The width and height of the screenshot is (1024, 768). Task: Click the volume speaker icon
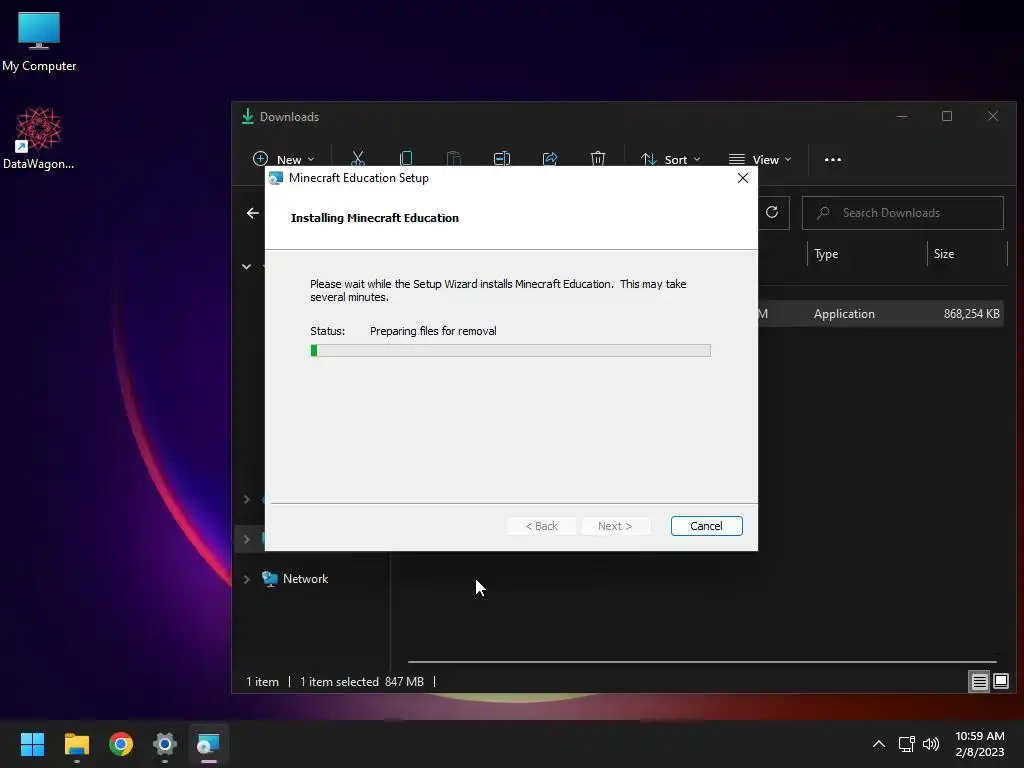tap(931, 744)
